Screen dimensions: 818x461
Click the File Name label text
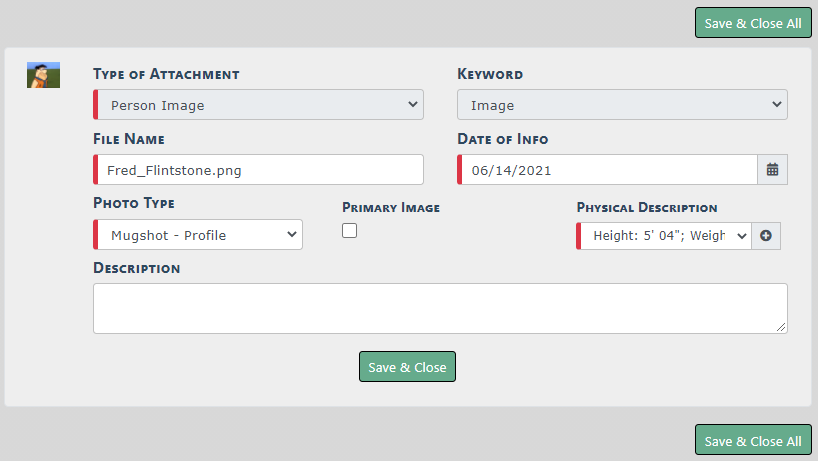pyautogui.click(x=129, y=139)
